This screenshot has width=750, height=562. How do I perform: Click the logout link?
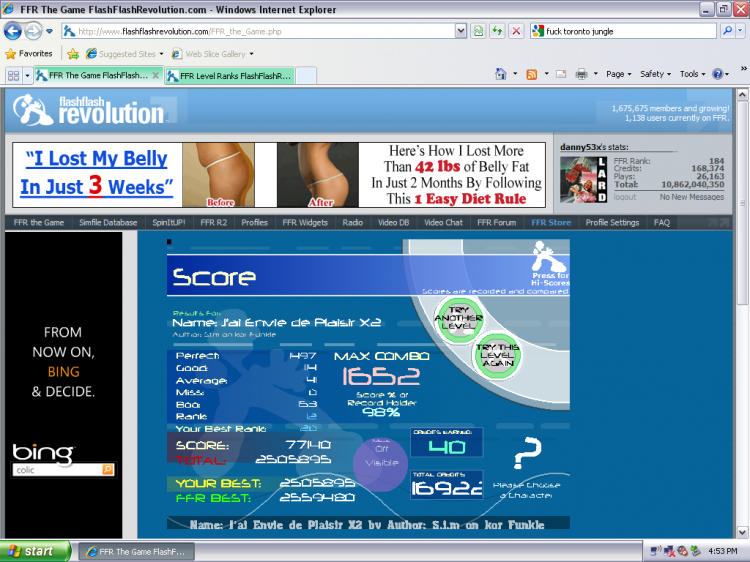point(625,197)
